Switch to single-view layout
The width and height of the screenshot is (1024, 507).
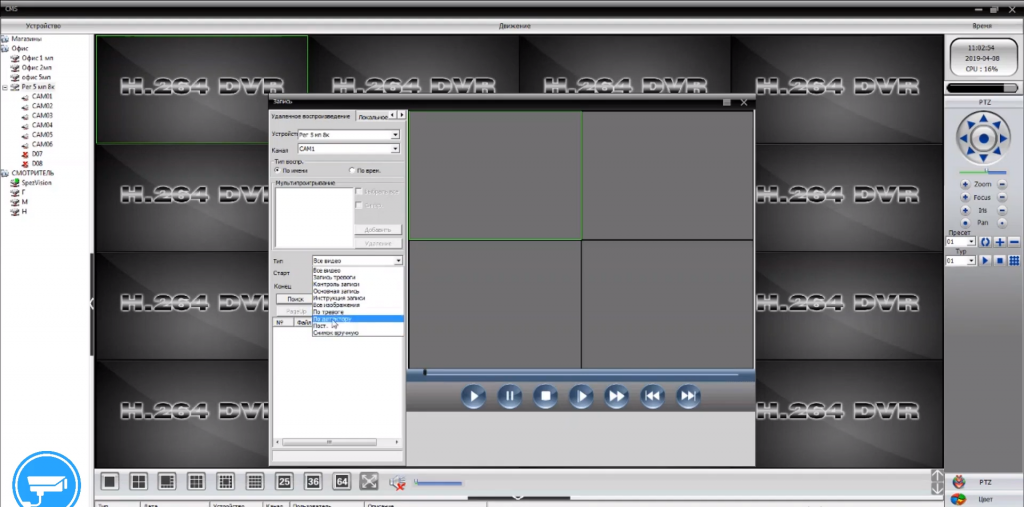point(110,482)
